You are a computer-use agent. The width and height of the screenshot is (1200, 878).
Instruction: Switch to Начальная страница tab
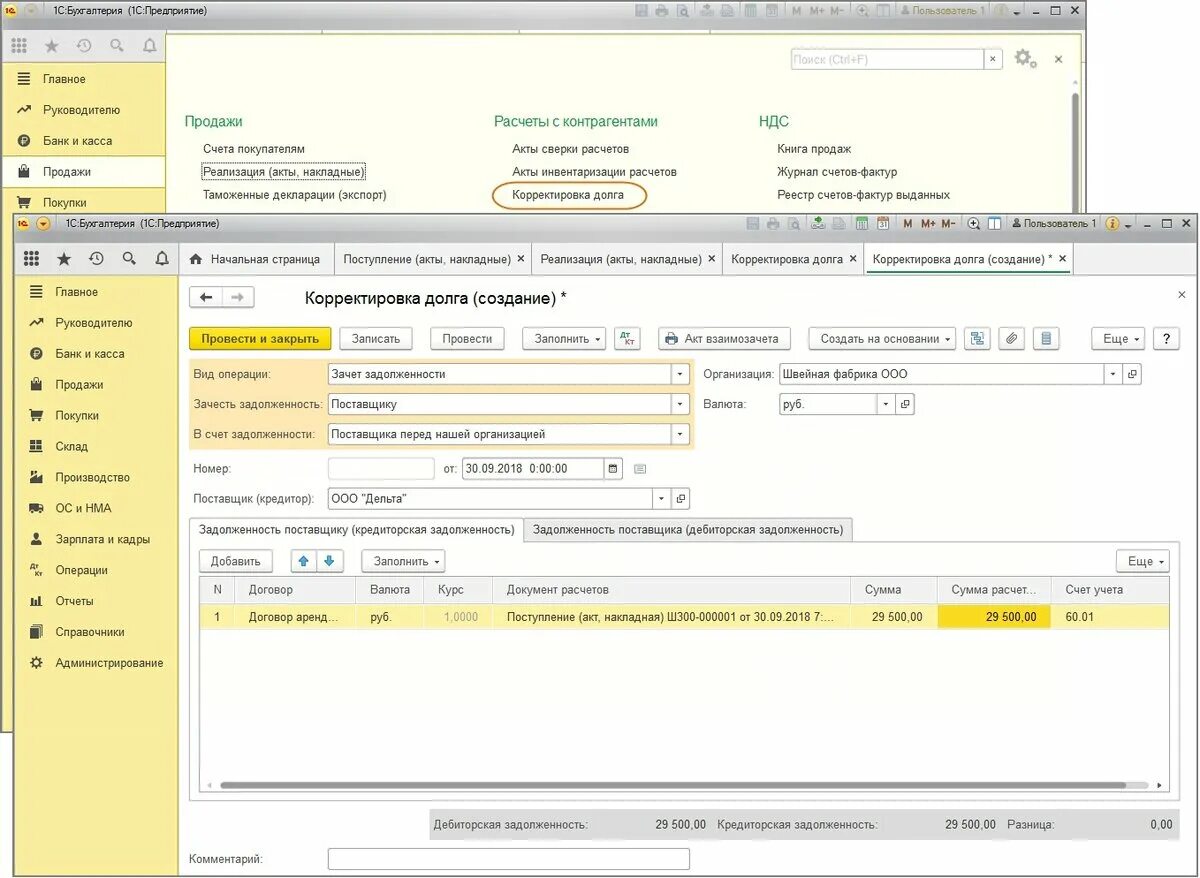click(x=255, y=259)
